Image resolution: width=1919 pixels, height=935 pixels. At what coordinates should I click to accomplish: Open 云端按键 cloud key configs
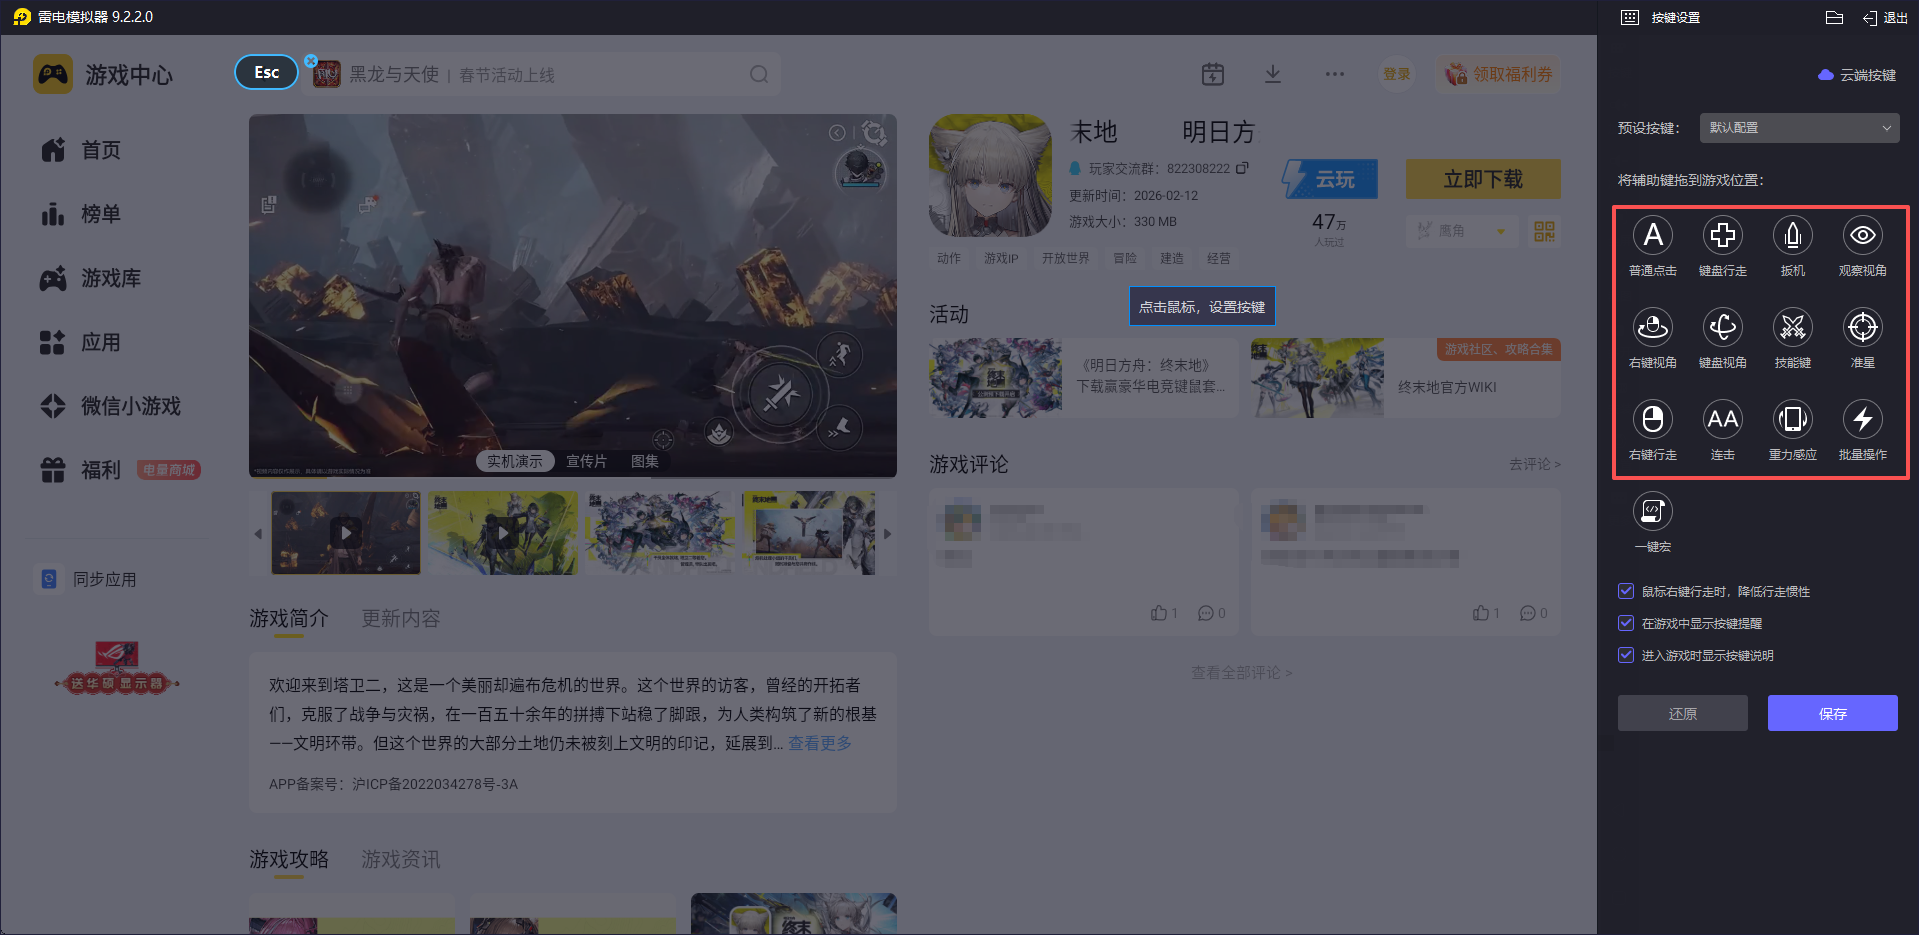[1857, 75]
